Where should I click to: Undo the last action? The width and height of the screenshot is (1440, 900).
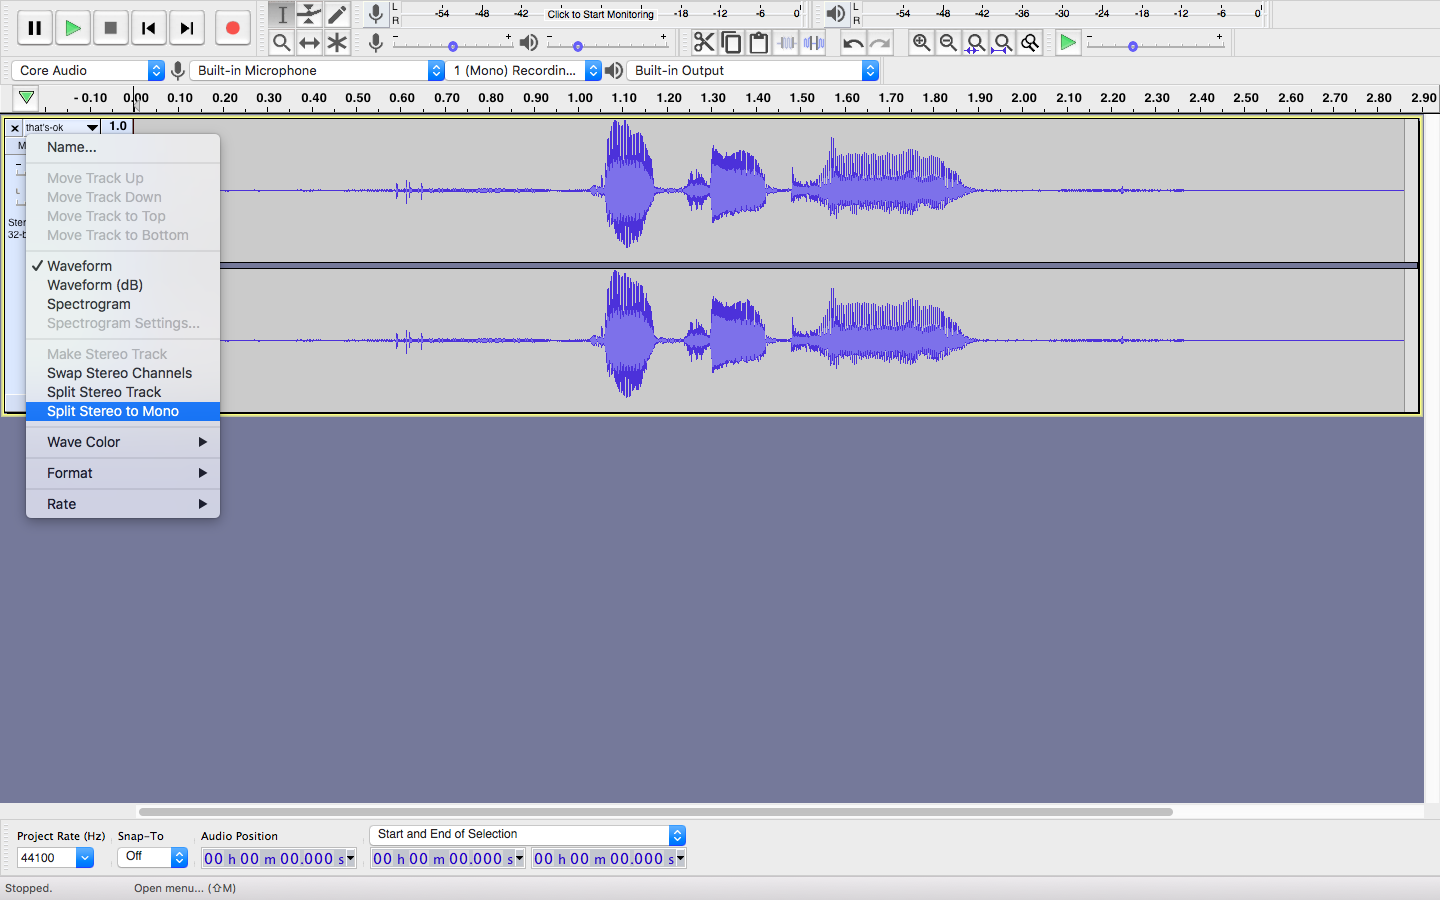tap(853, 42)
